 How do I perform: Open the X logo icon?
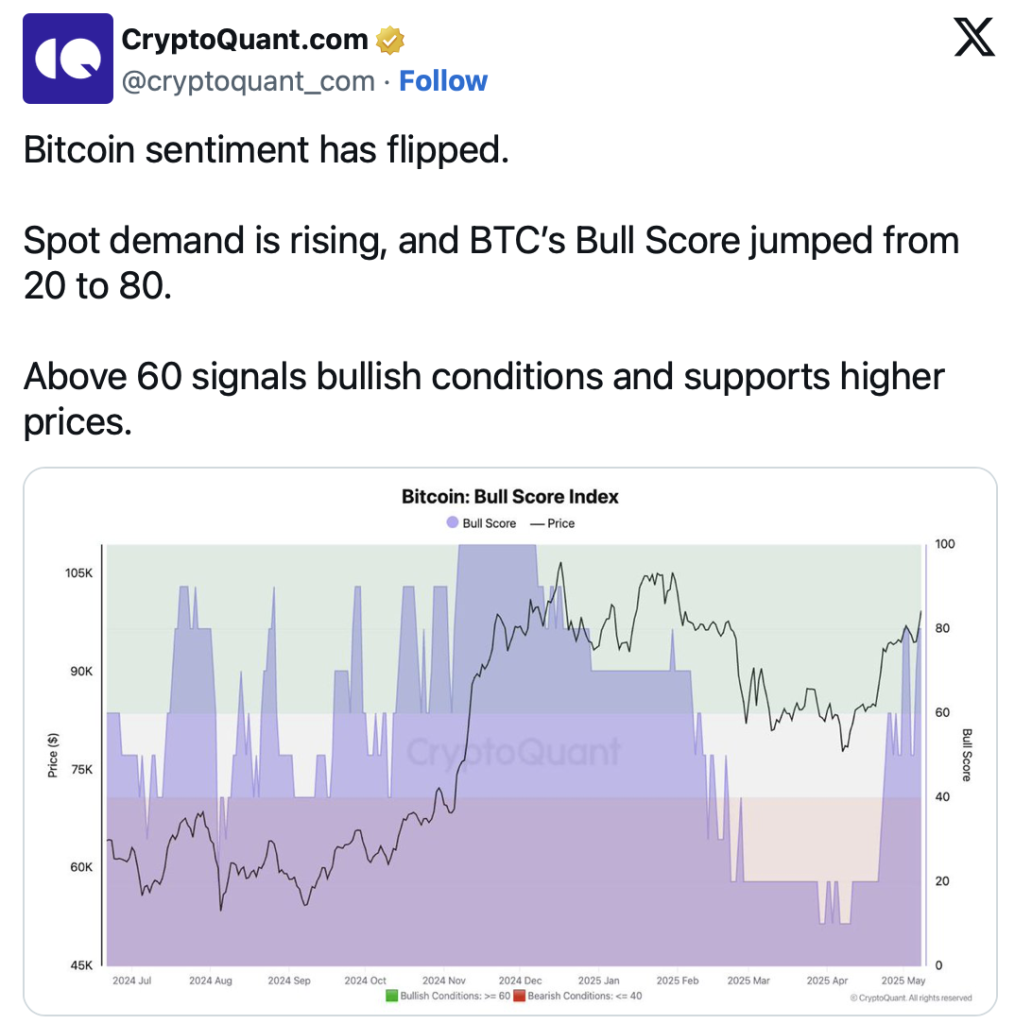click(x=973, y=37)
